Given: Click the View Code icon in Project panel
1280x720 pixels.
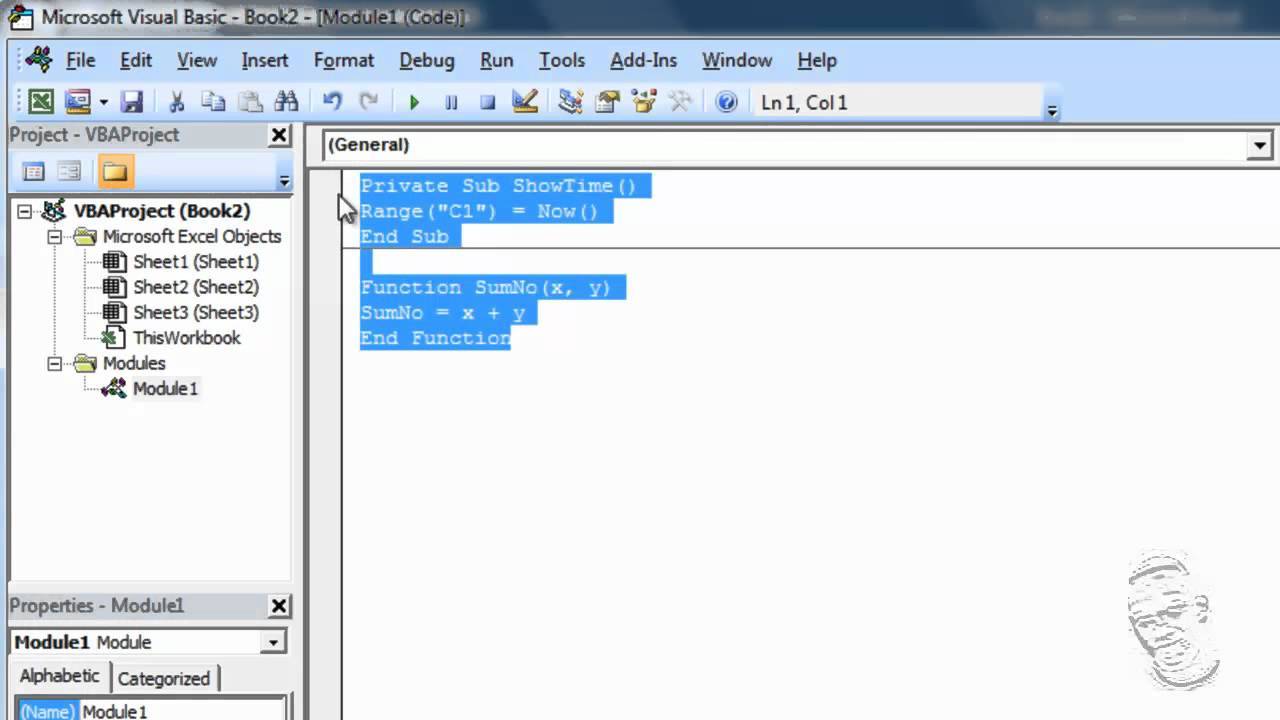Looking at the screenshot, I should pyautogui.click(x=34, y=172).
